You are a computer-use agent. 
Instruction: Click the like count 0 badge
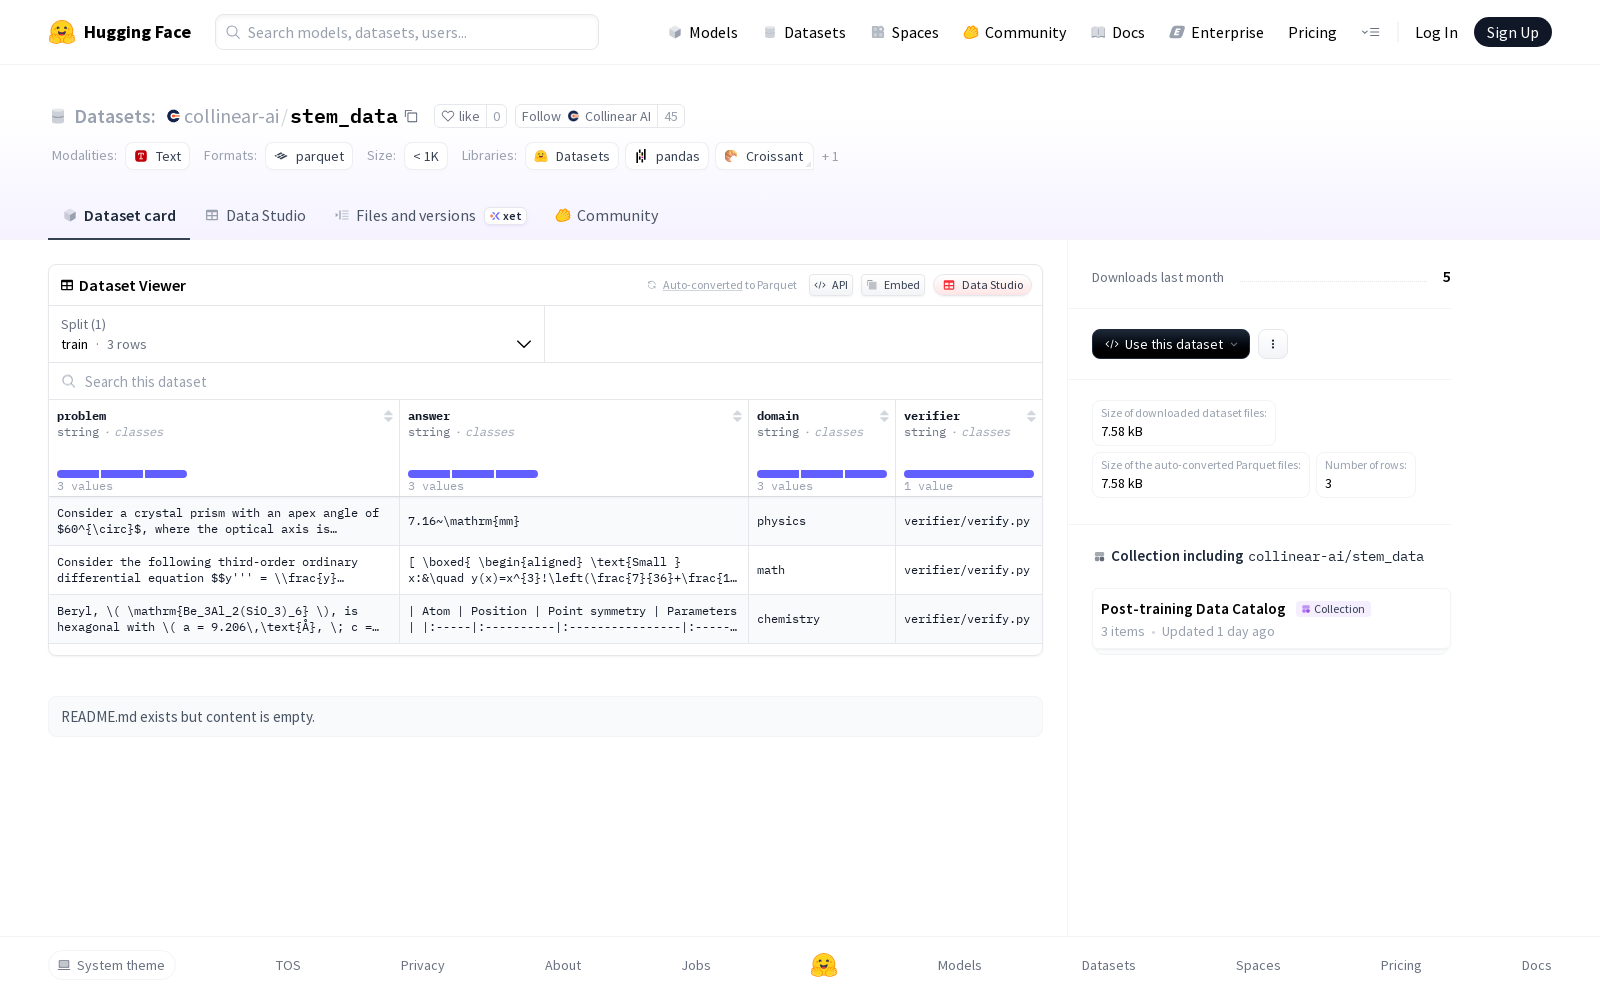[x=497, y=116]
